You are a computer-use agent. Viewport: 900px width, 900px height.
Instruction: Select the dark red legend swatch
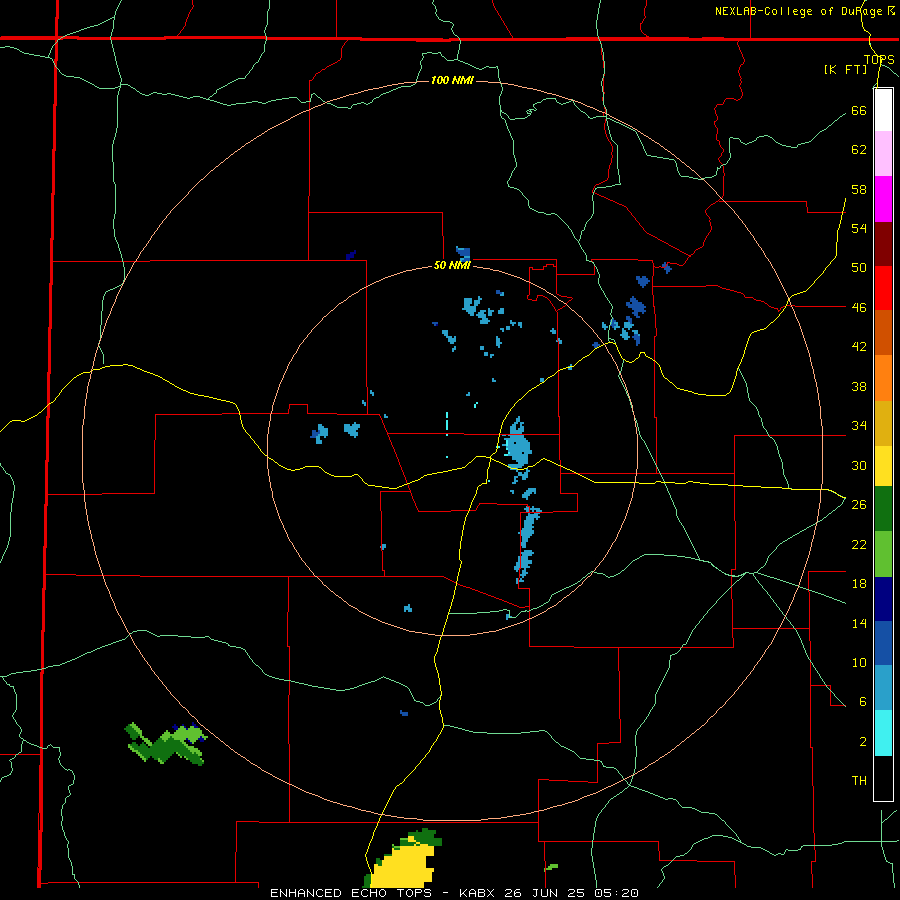click(x=883, y=243)
